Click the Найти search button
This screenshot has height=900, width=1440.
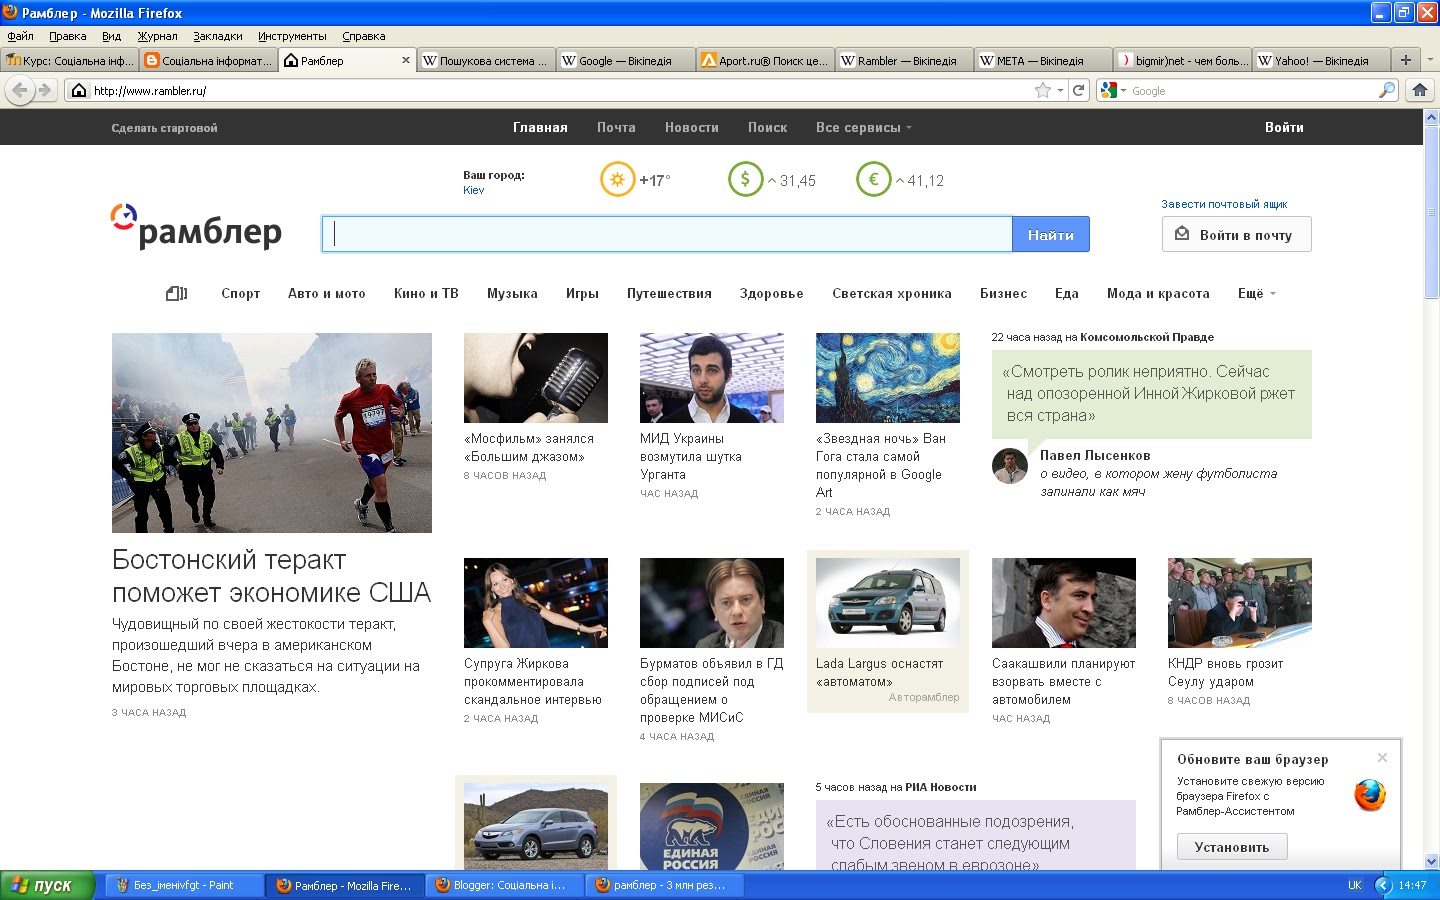point(1051,234)
